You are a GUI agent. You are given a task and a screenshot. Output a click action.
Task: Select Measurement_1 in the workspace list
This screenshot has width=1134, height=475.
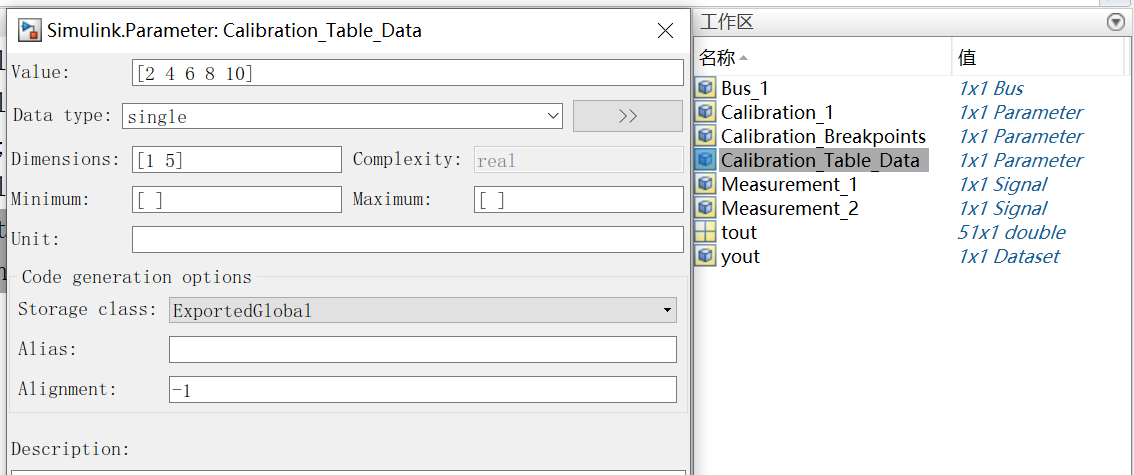(789, 184)
